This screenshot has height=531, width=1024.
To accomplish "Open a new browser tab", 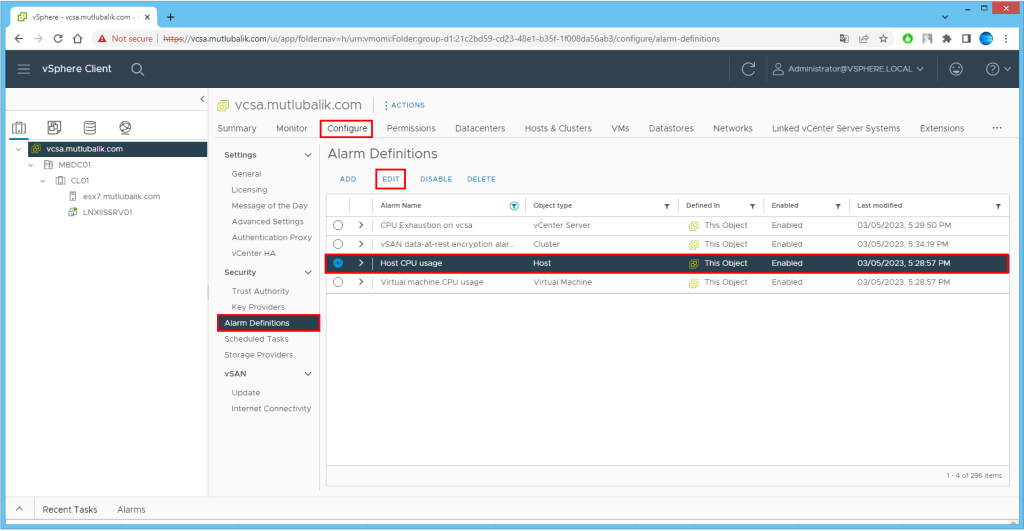I will click(x=170, y=17).
